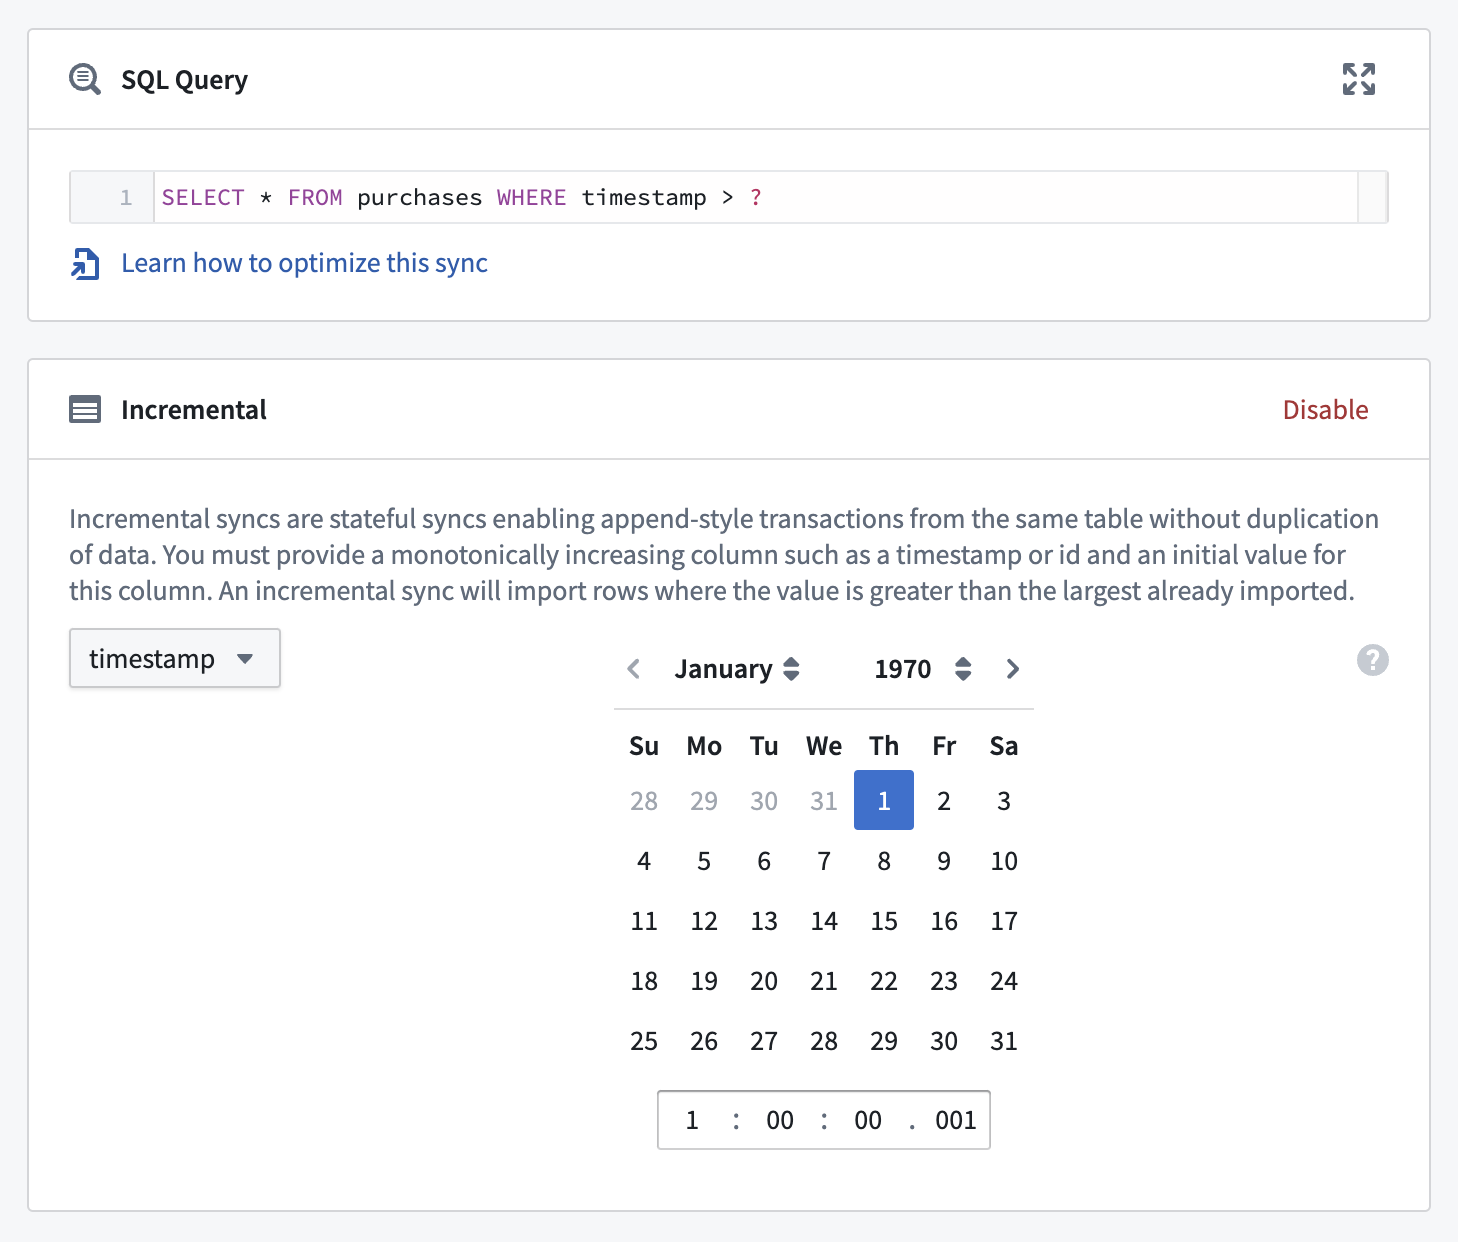Open the help question mark tooltip

1372,660
